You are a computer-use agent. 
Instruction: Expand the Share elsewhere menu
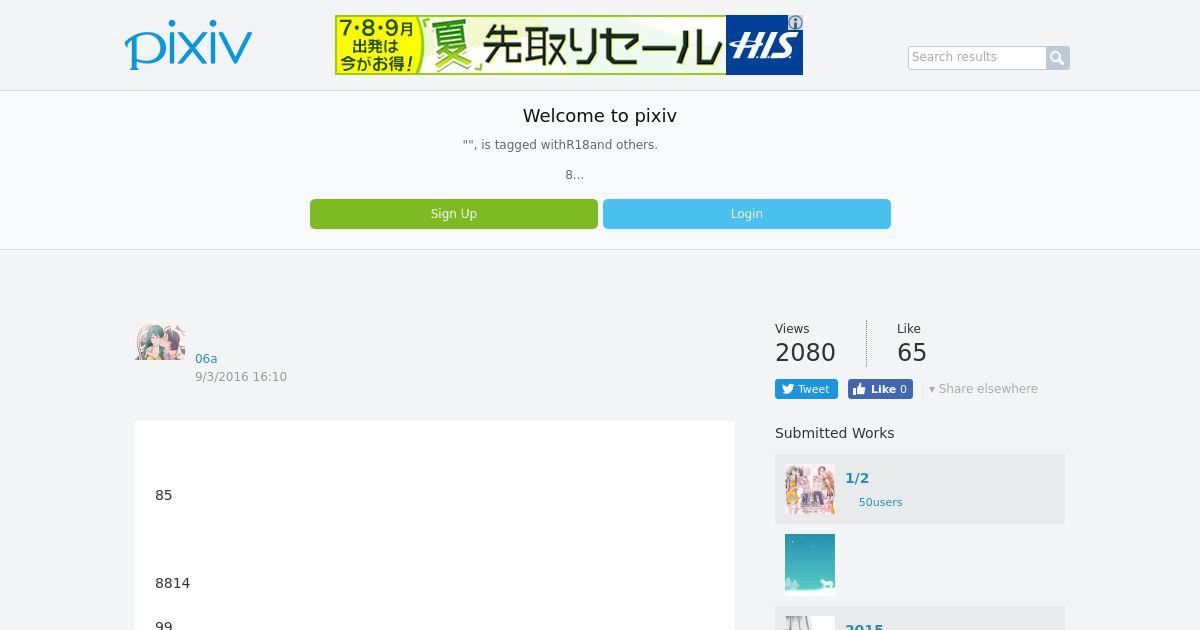pyautogui.click(x=983, y=389)
